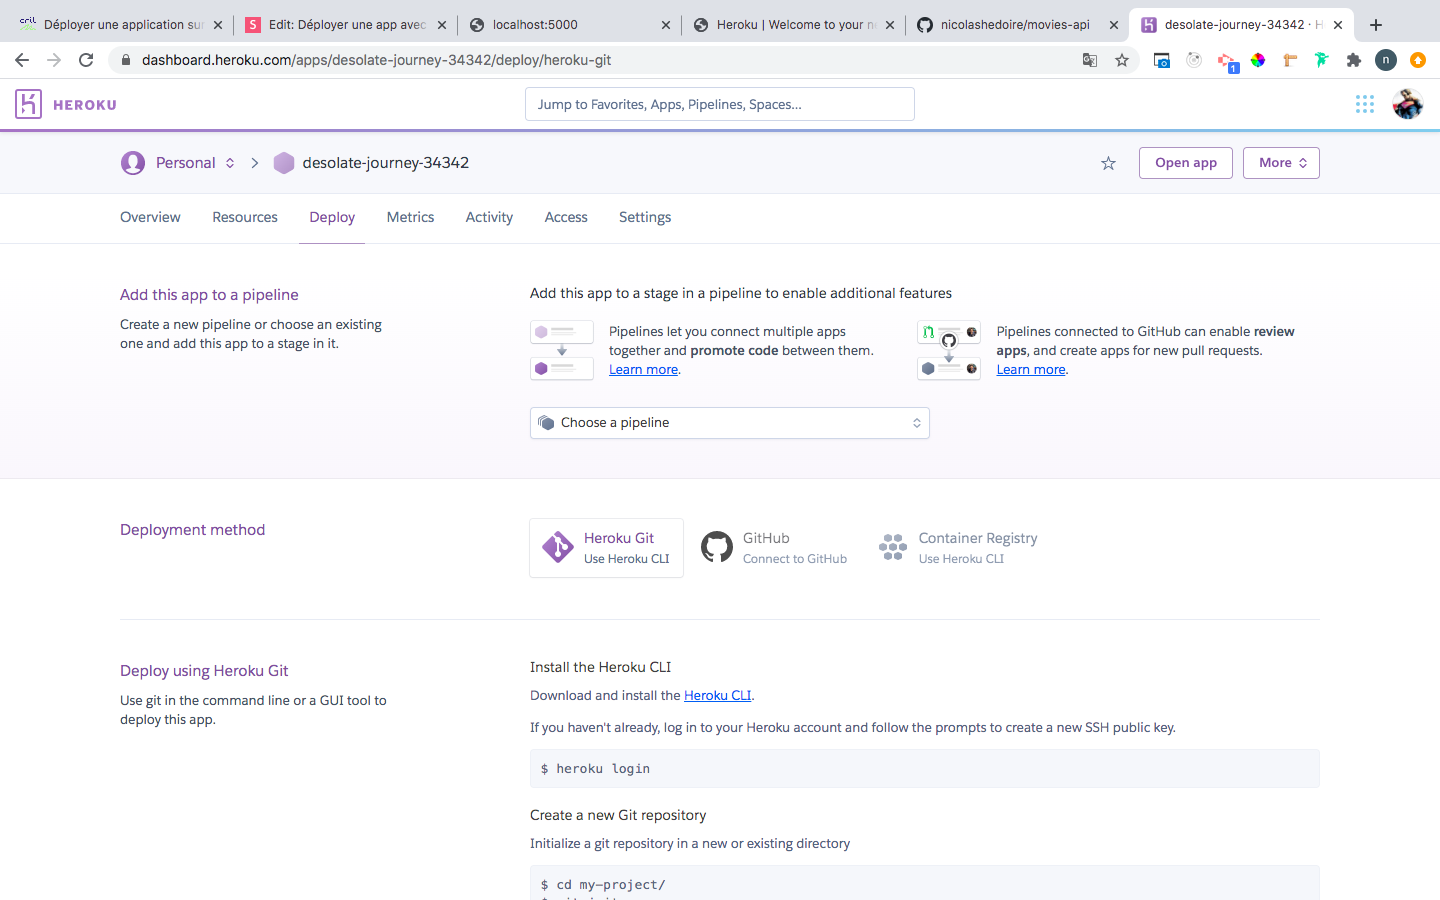Click the pipeline promote diagram illustration
Image resolution: width=1440 pixels, height=900 pixels.
coord(562,350)
